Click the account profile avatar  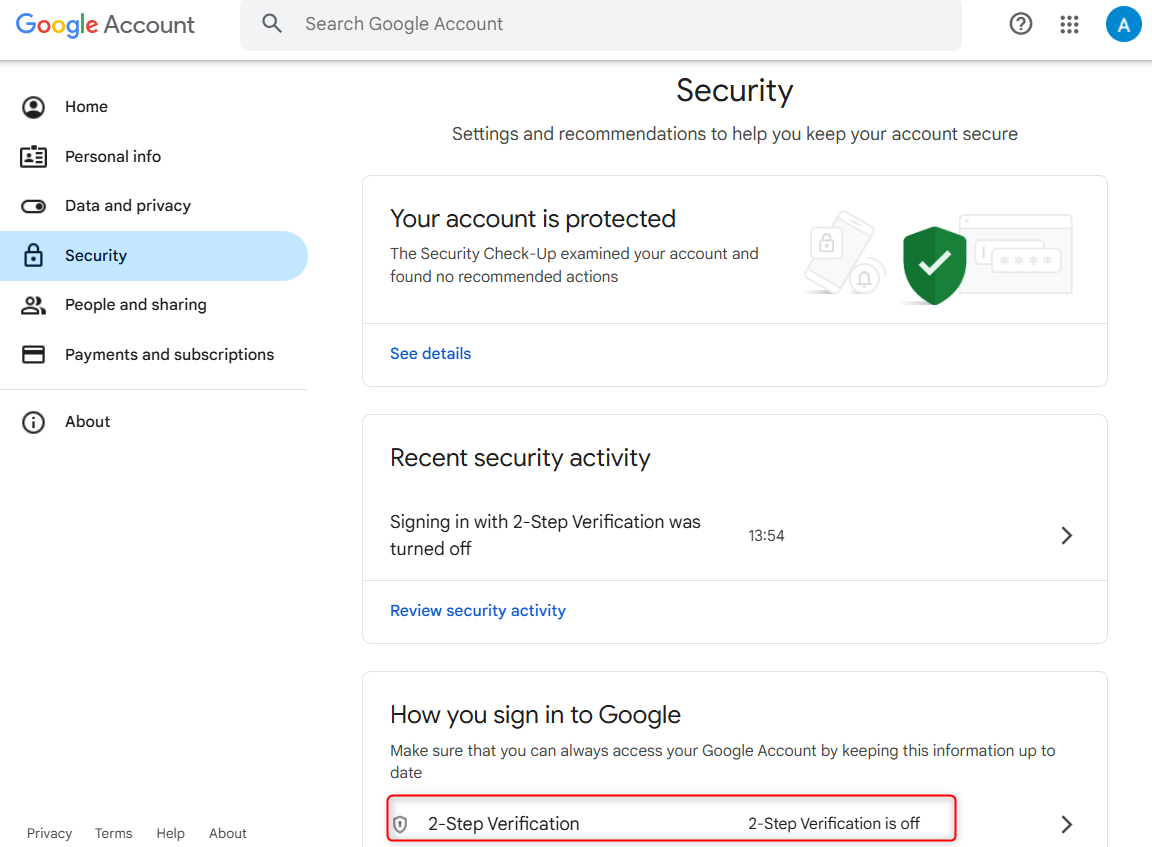point(1123,25)
